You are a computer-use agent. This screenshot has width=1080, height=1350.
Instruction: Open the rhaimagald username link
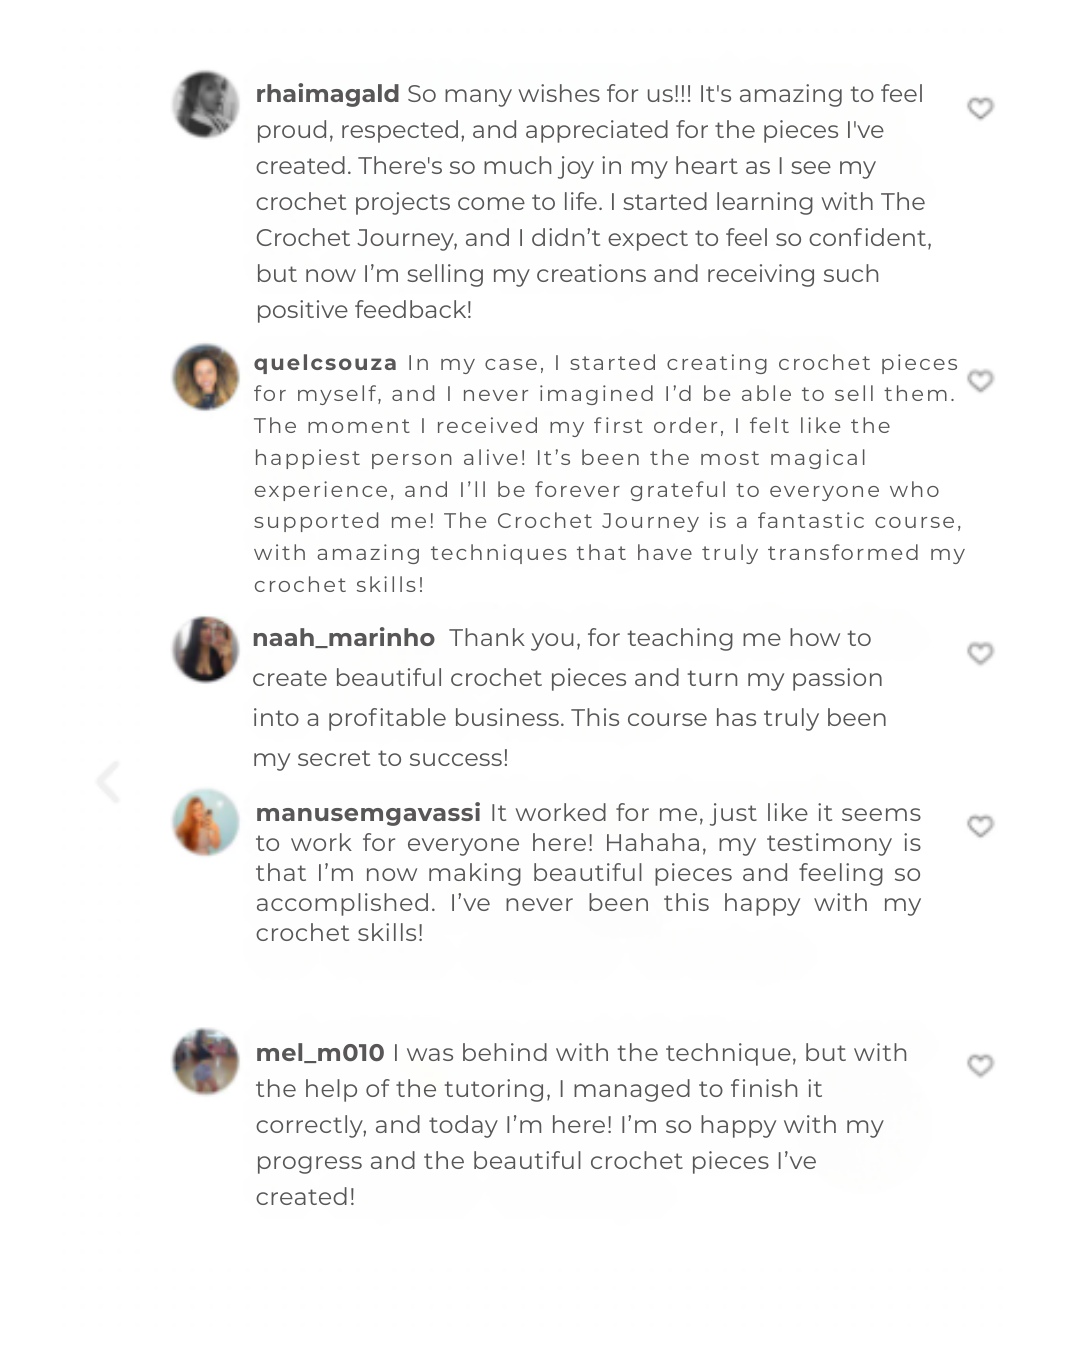[x=327, y=94]
